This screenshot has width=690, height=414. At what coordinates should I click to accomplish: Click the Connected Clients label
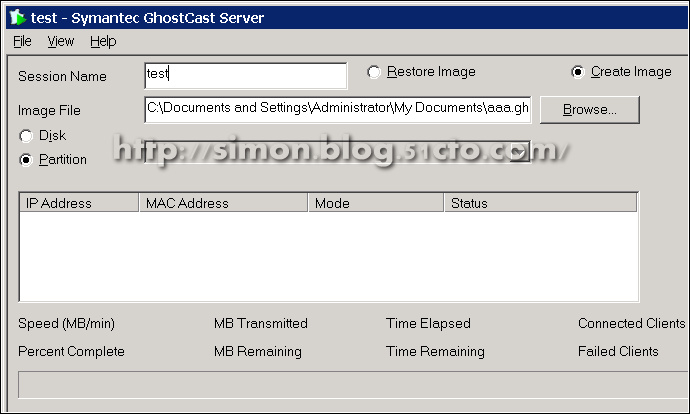click(631, 323)
